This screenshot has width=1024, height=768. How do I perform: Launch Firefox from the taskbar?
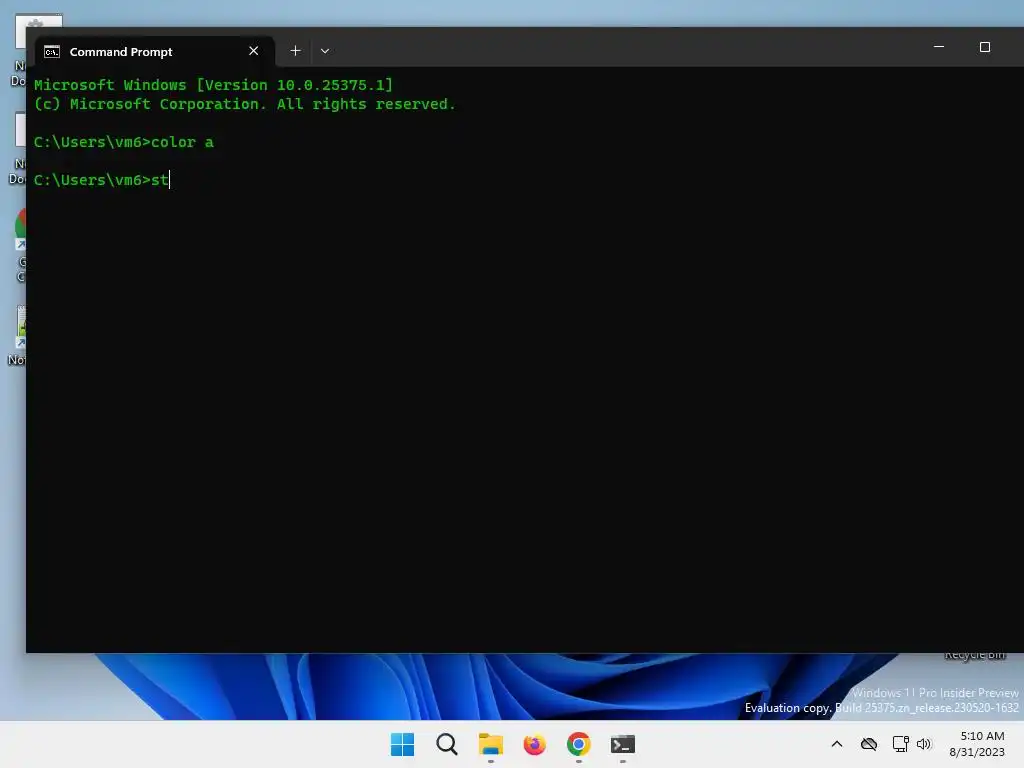[534, 744]
